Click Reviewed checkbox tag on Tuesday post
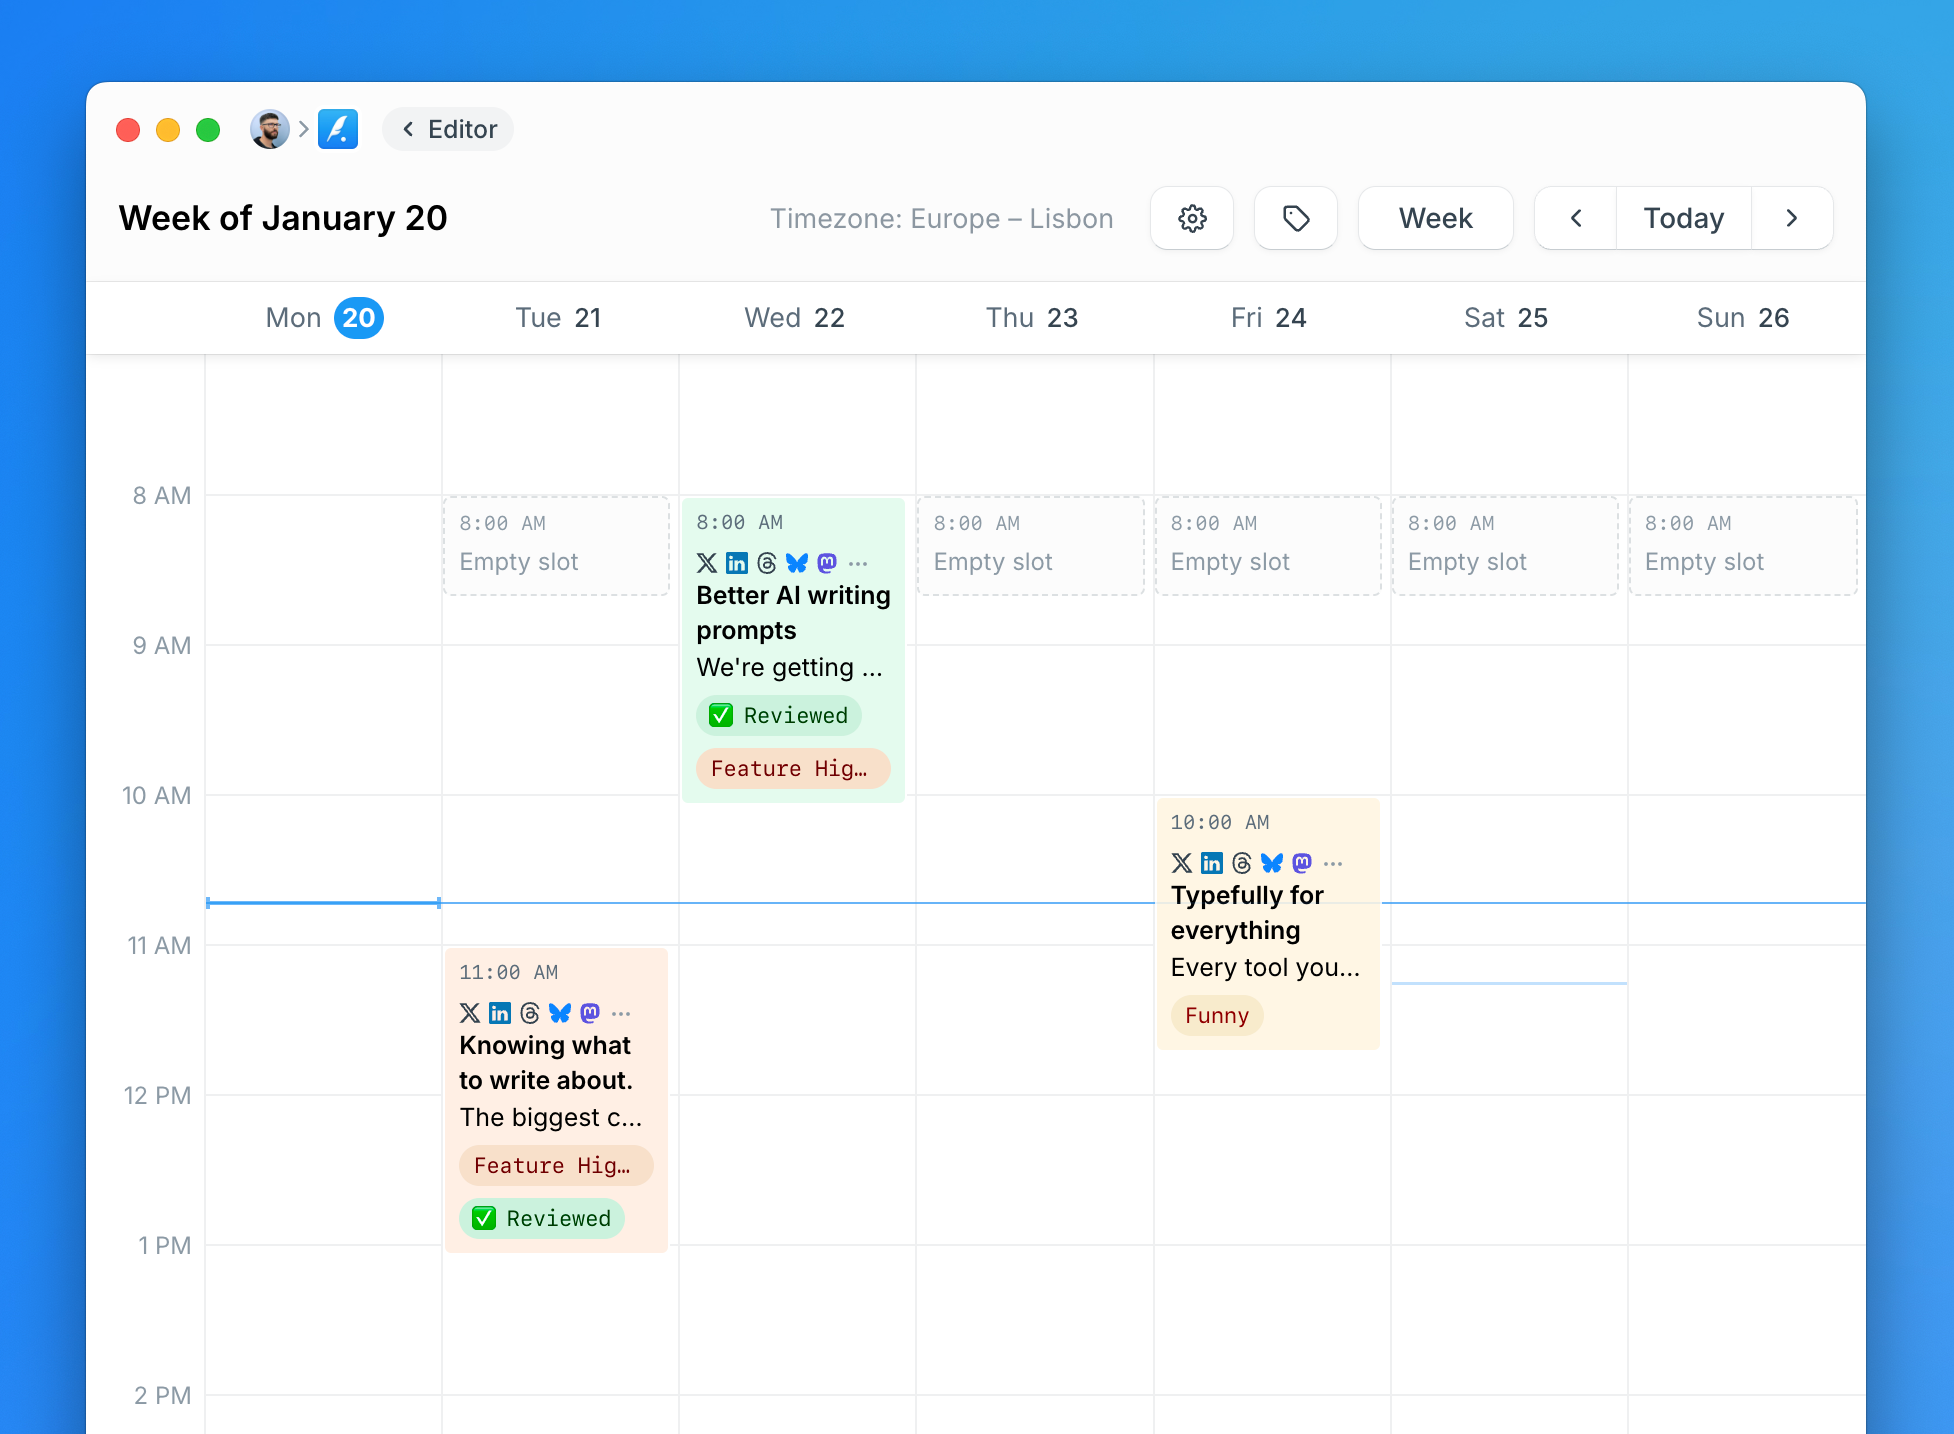Image resolution: width=1954 pixels, height=1434 pixels. click(542, 1219)
